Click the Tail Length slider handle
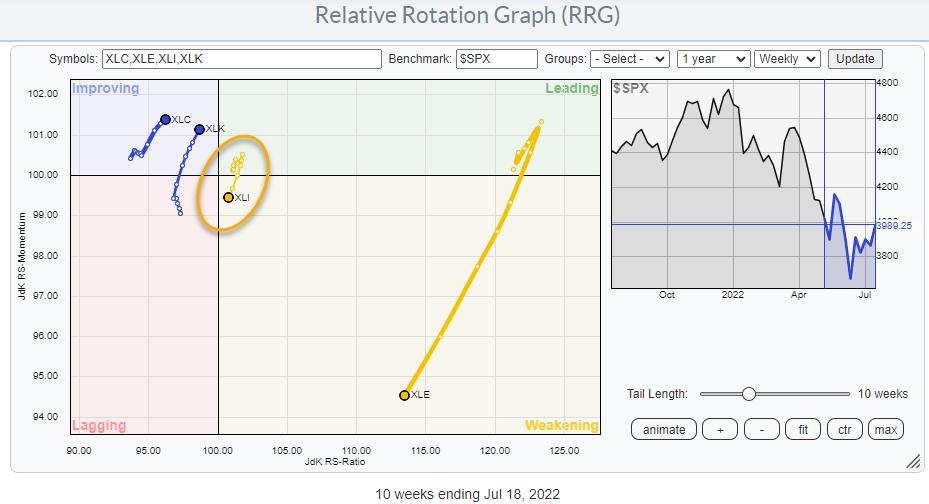 click(748, 394)
